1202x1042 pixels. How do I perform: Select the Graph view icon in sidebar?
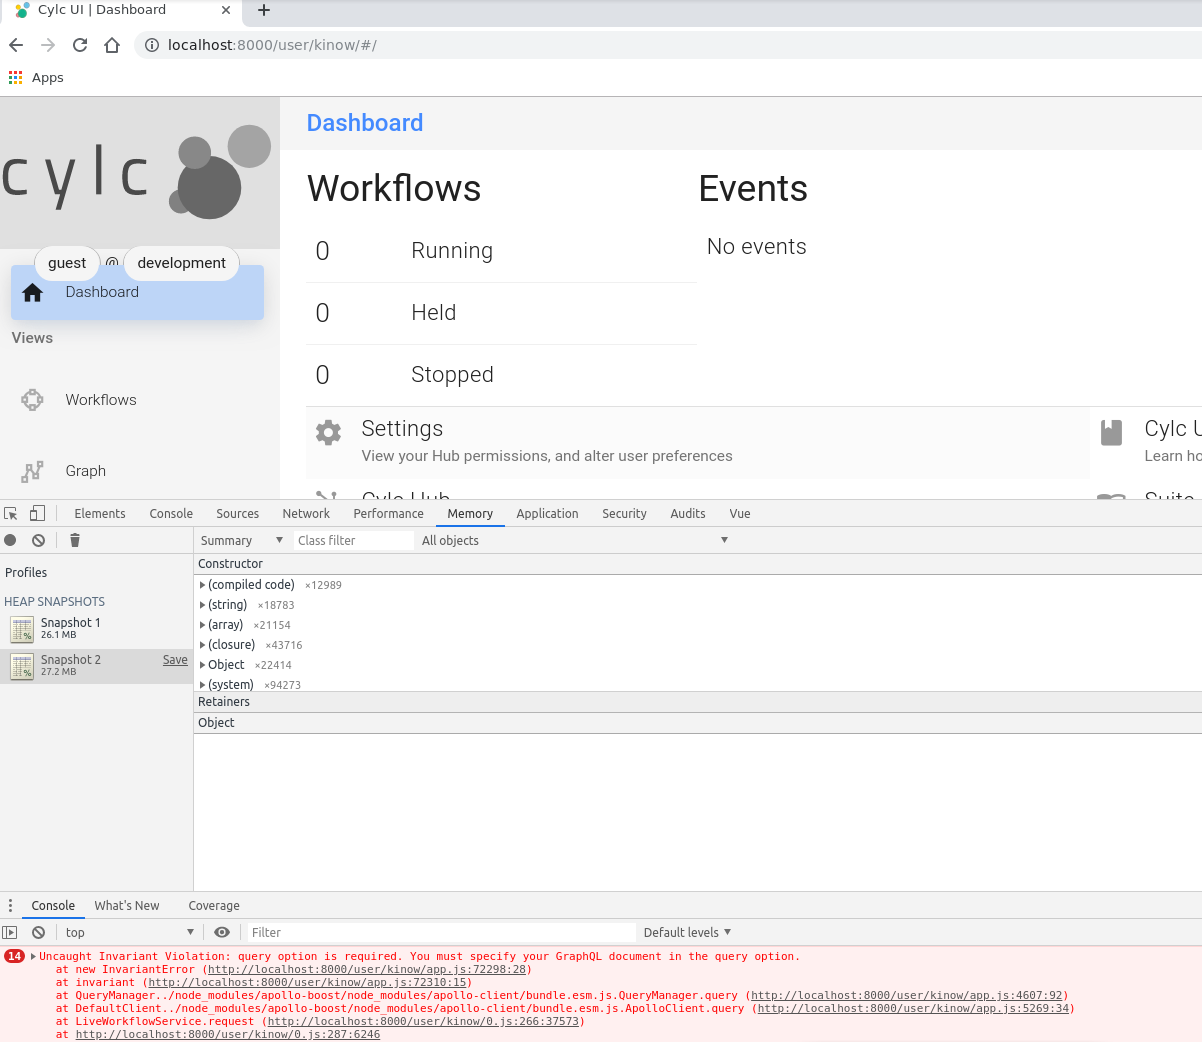click(31, 470)
